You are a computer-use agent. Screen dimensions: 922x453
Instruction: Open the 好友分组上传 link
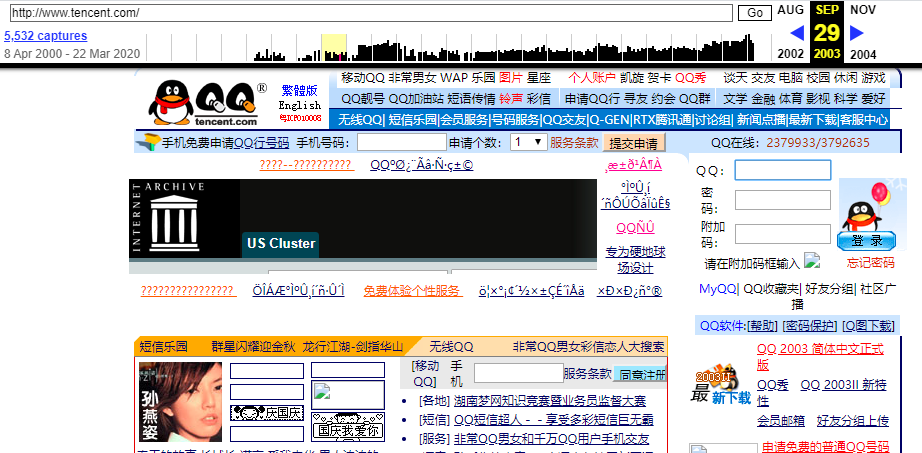coord(853,421)
